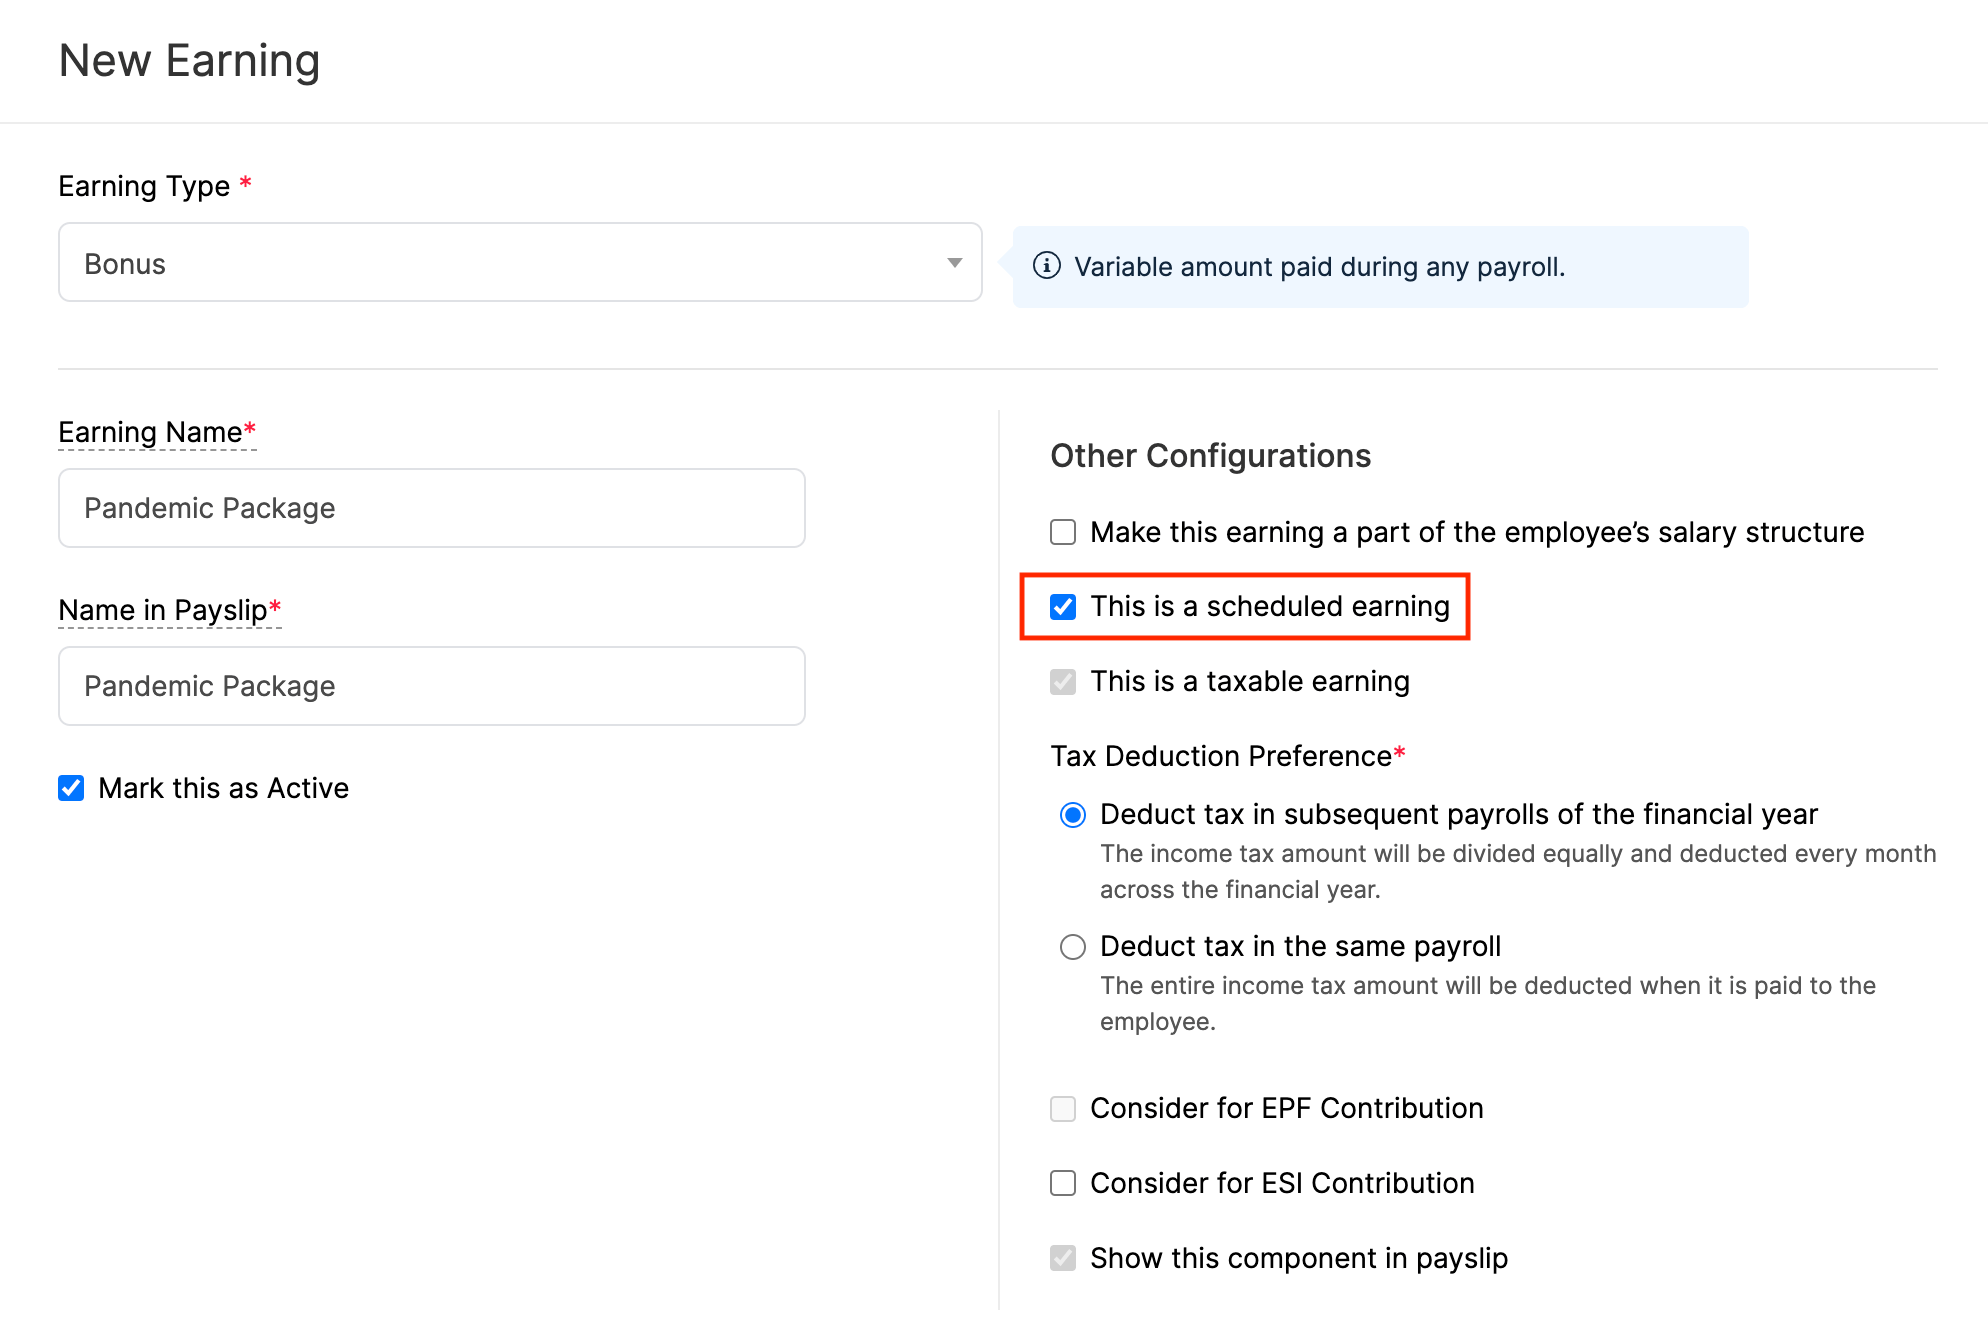Check Make this earning part of salary structure

point(1063,532)
